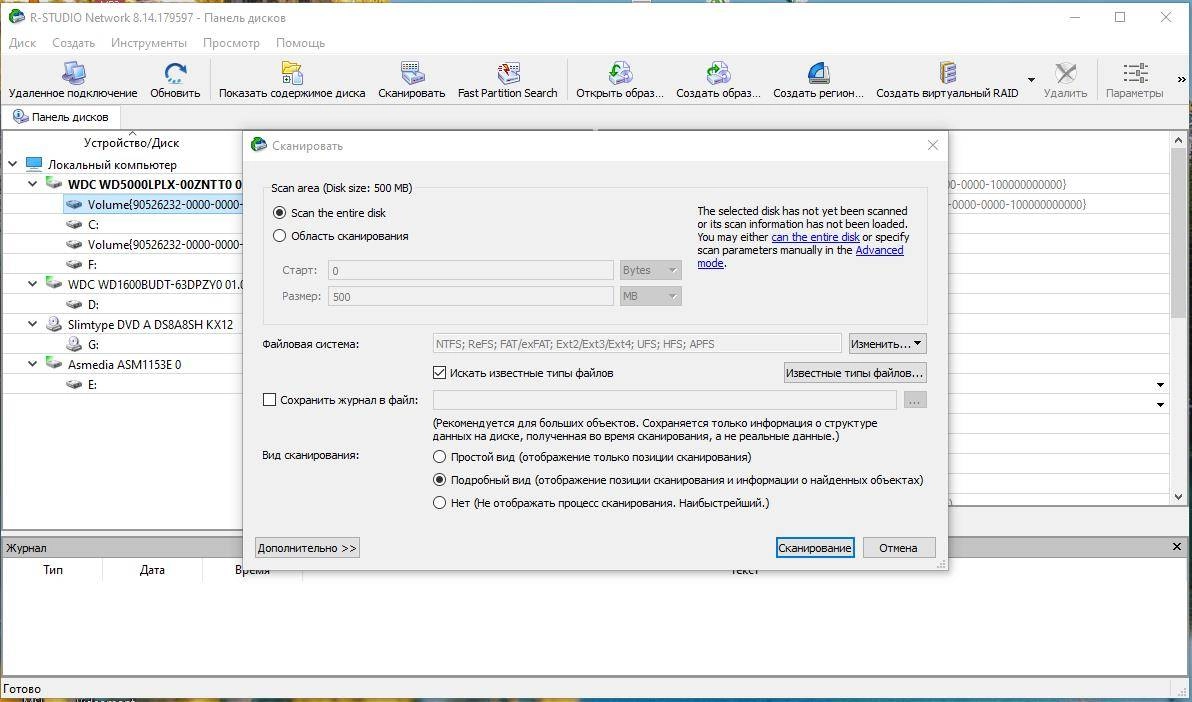This screenshot has width=1192, height=702.
Task: Open the Bytes unit dropdown
Action: (651, 270)
